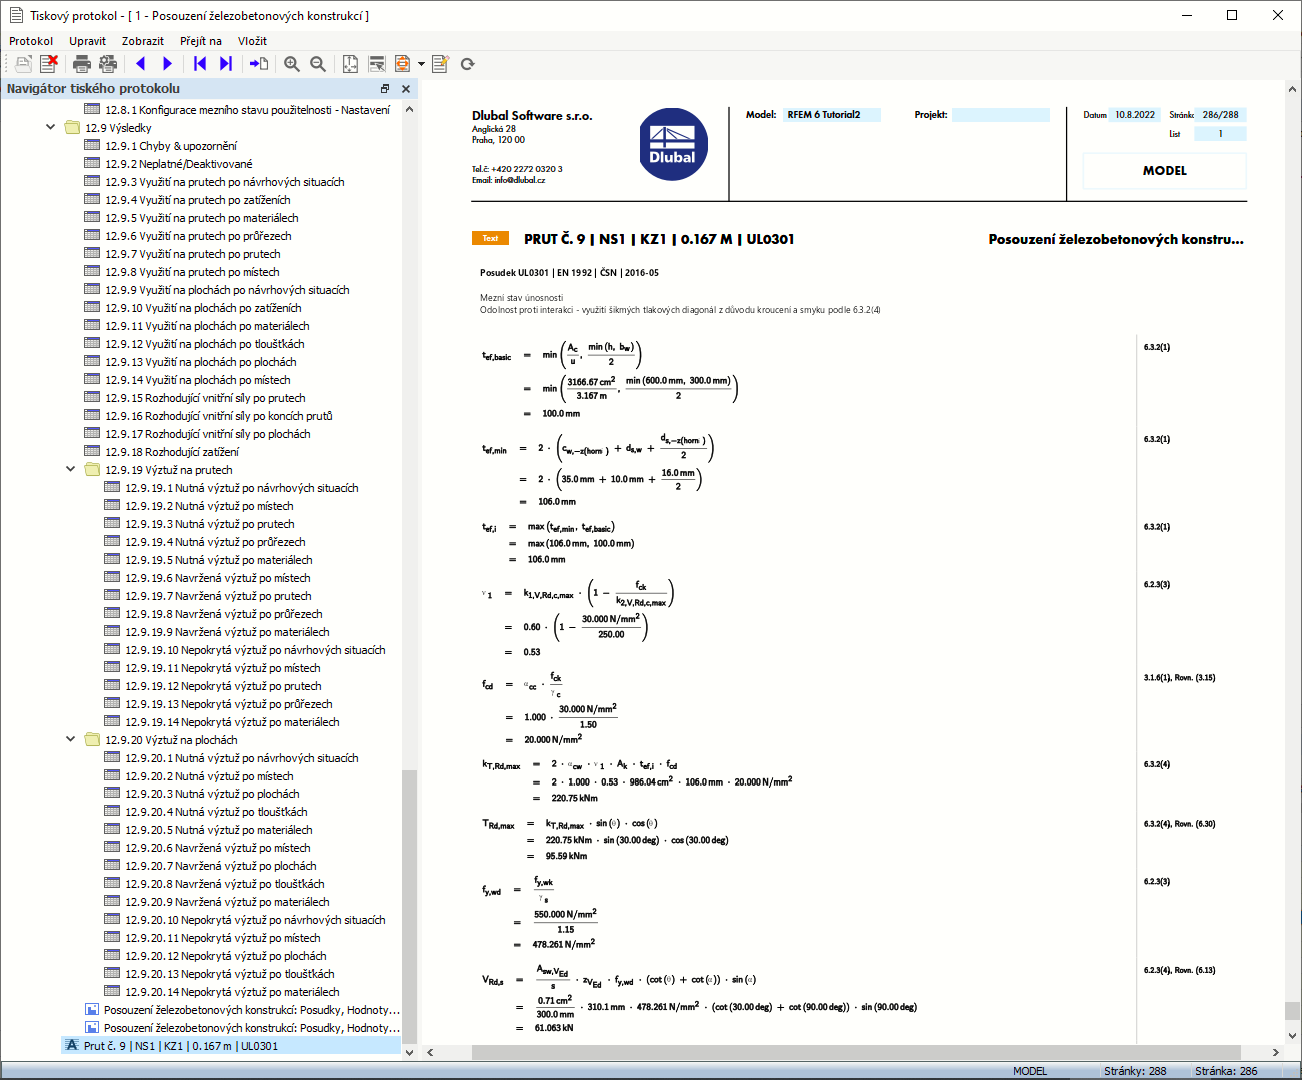
Task: Open the Protokol menu
Action: 31,41
